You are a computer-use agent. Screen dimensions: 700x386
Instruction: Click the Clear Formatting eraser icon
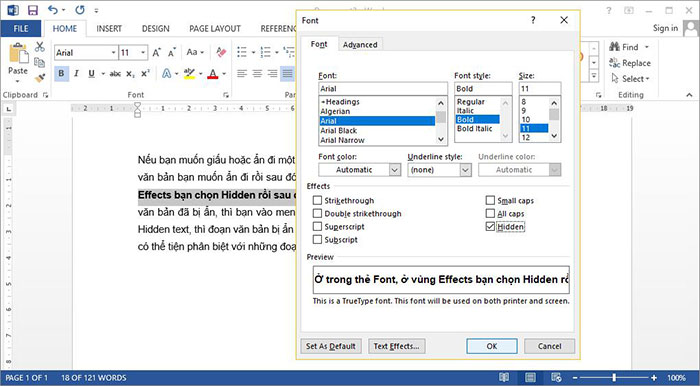(221, 52)
